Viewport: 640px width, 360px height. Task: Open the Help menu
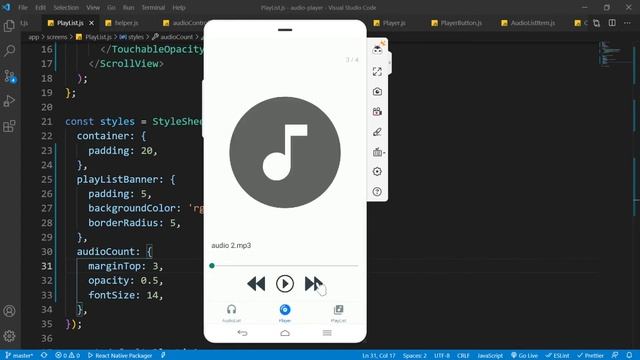pyautogui.click(x=179, y=7)
